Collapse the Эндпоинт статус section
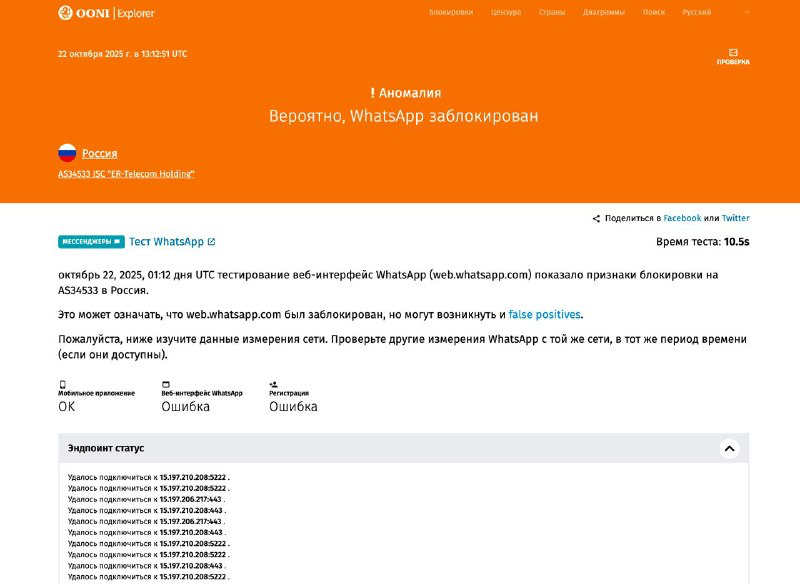This screenshot has width=800, height=584. click(x=730, y=448)
